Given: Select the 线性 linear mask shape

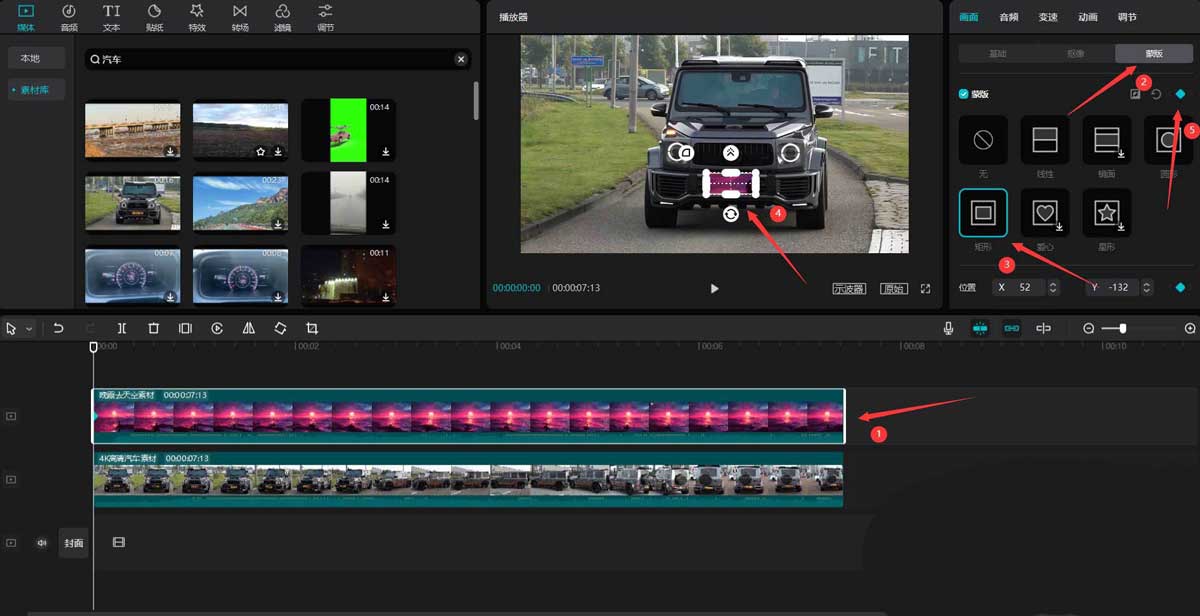Looking at the screenshot, I should (x=1045, y=141).
